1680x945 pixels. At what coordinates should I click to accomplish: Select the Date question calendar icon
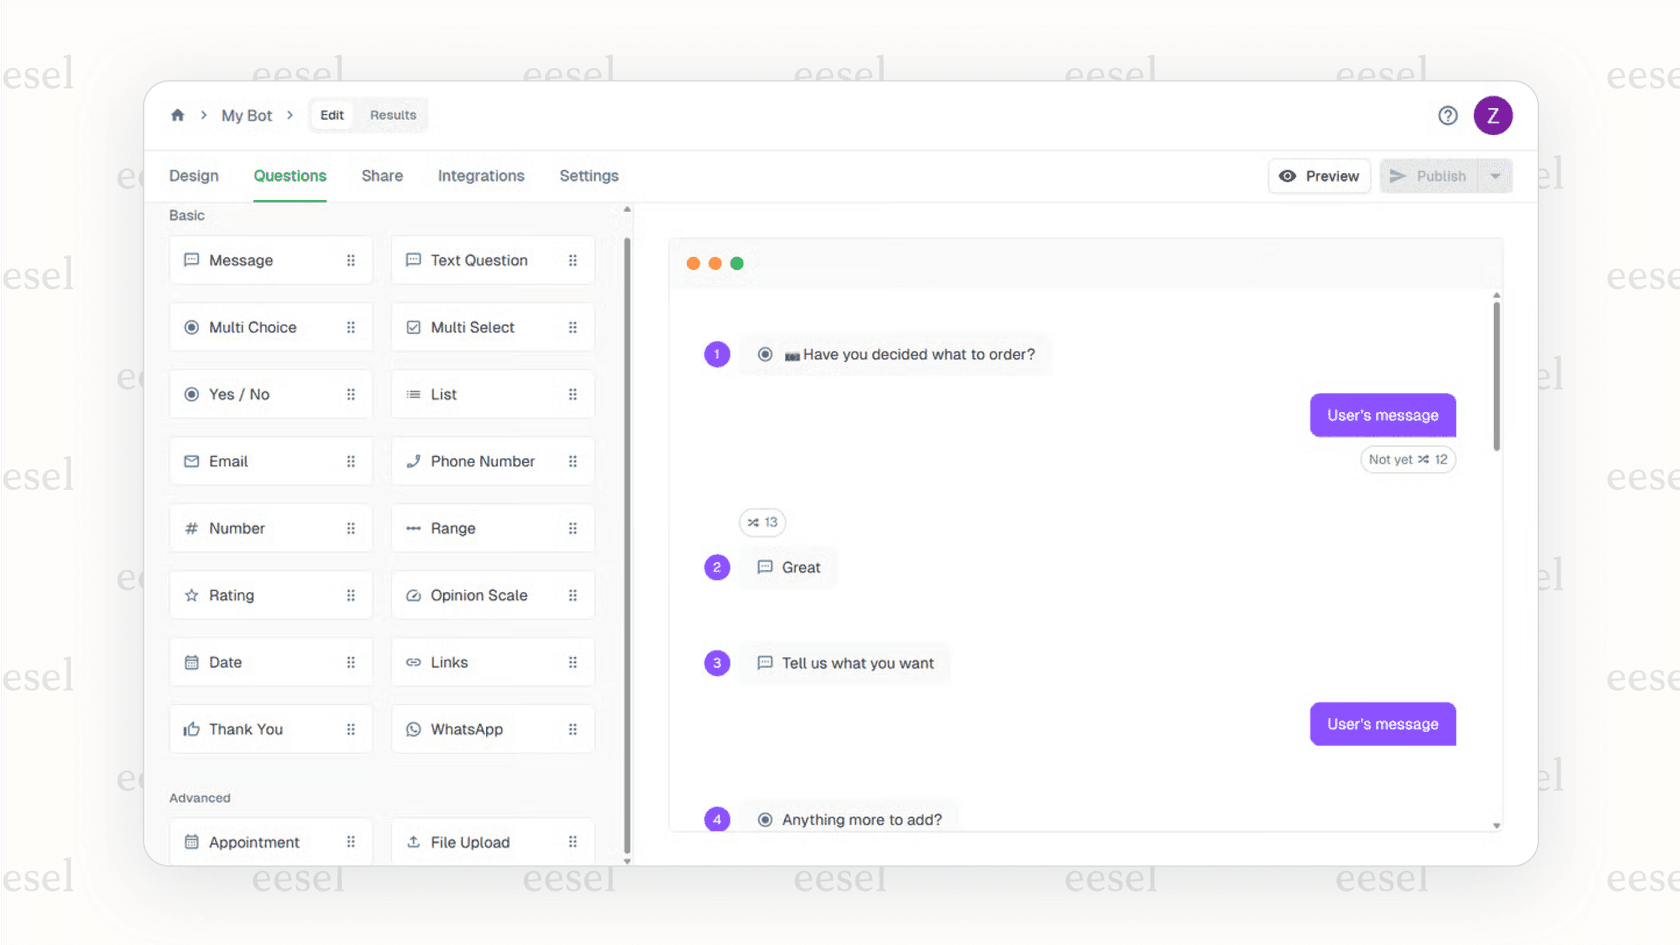pyautogui.click(x=192, y=662)
